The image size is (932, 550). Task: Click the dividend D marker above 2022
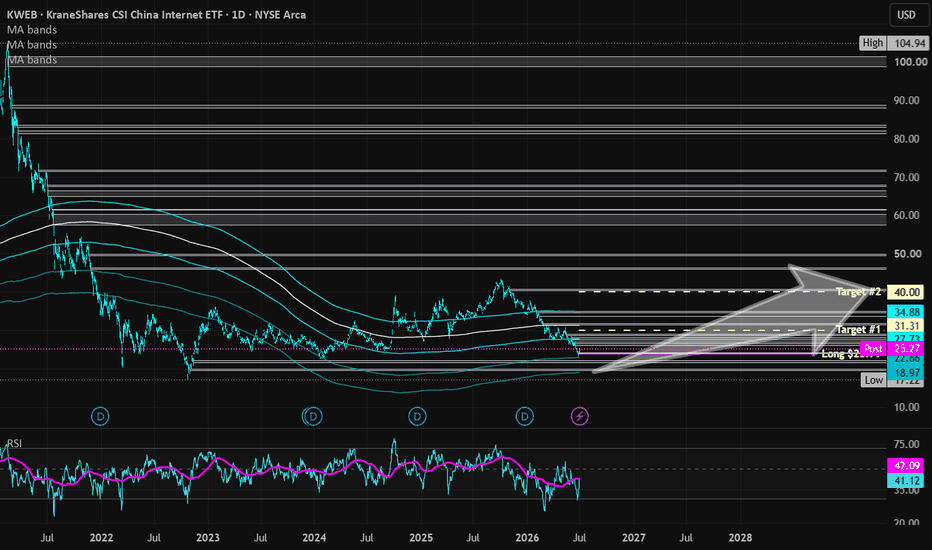click(100, 416)
